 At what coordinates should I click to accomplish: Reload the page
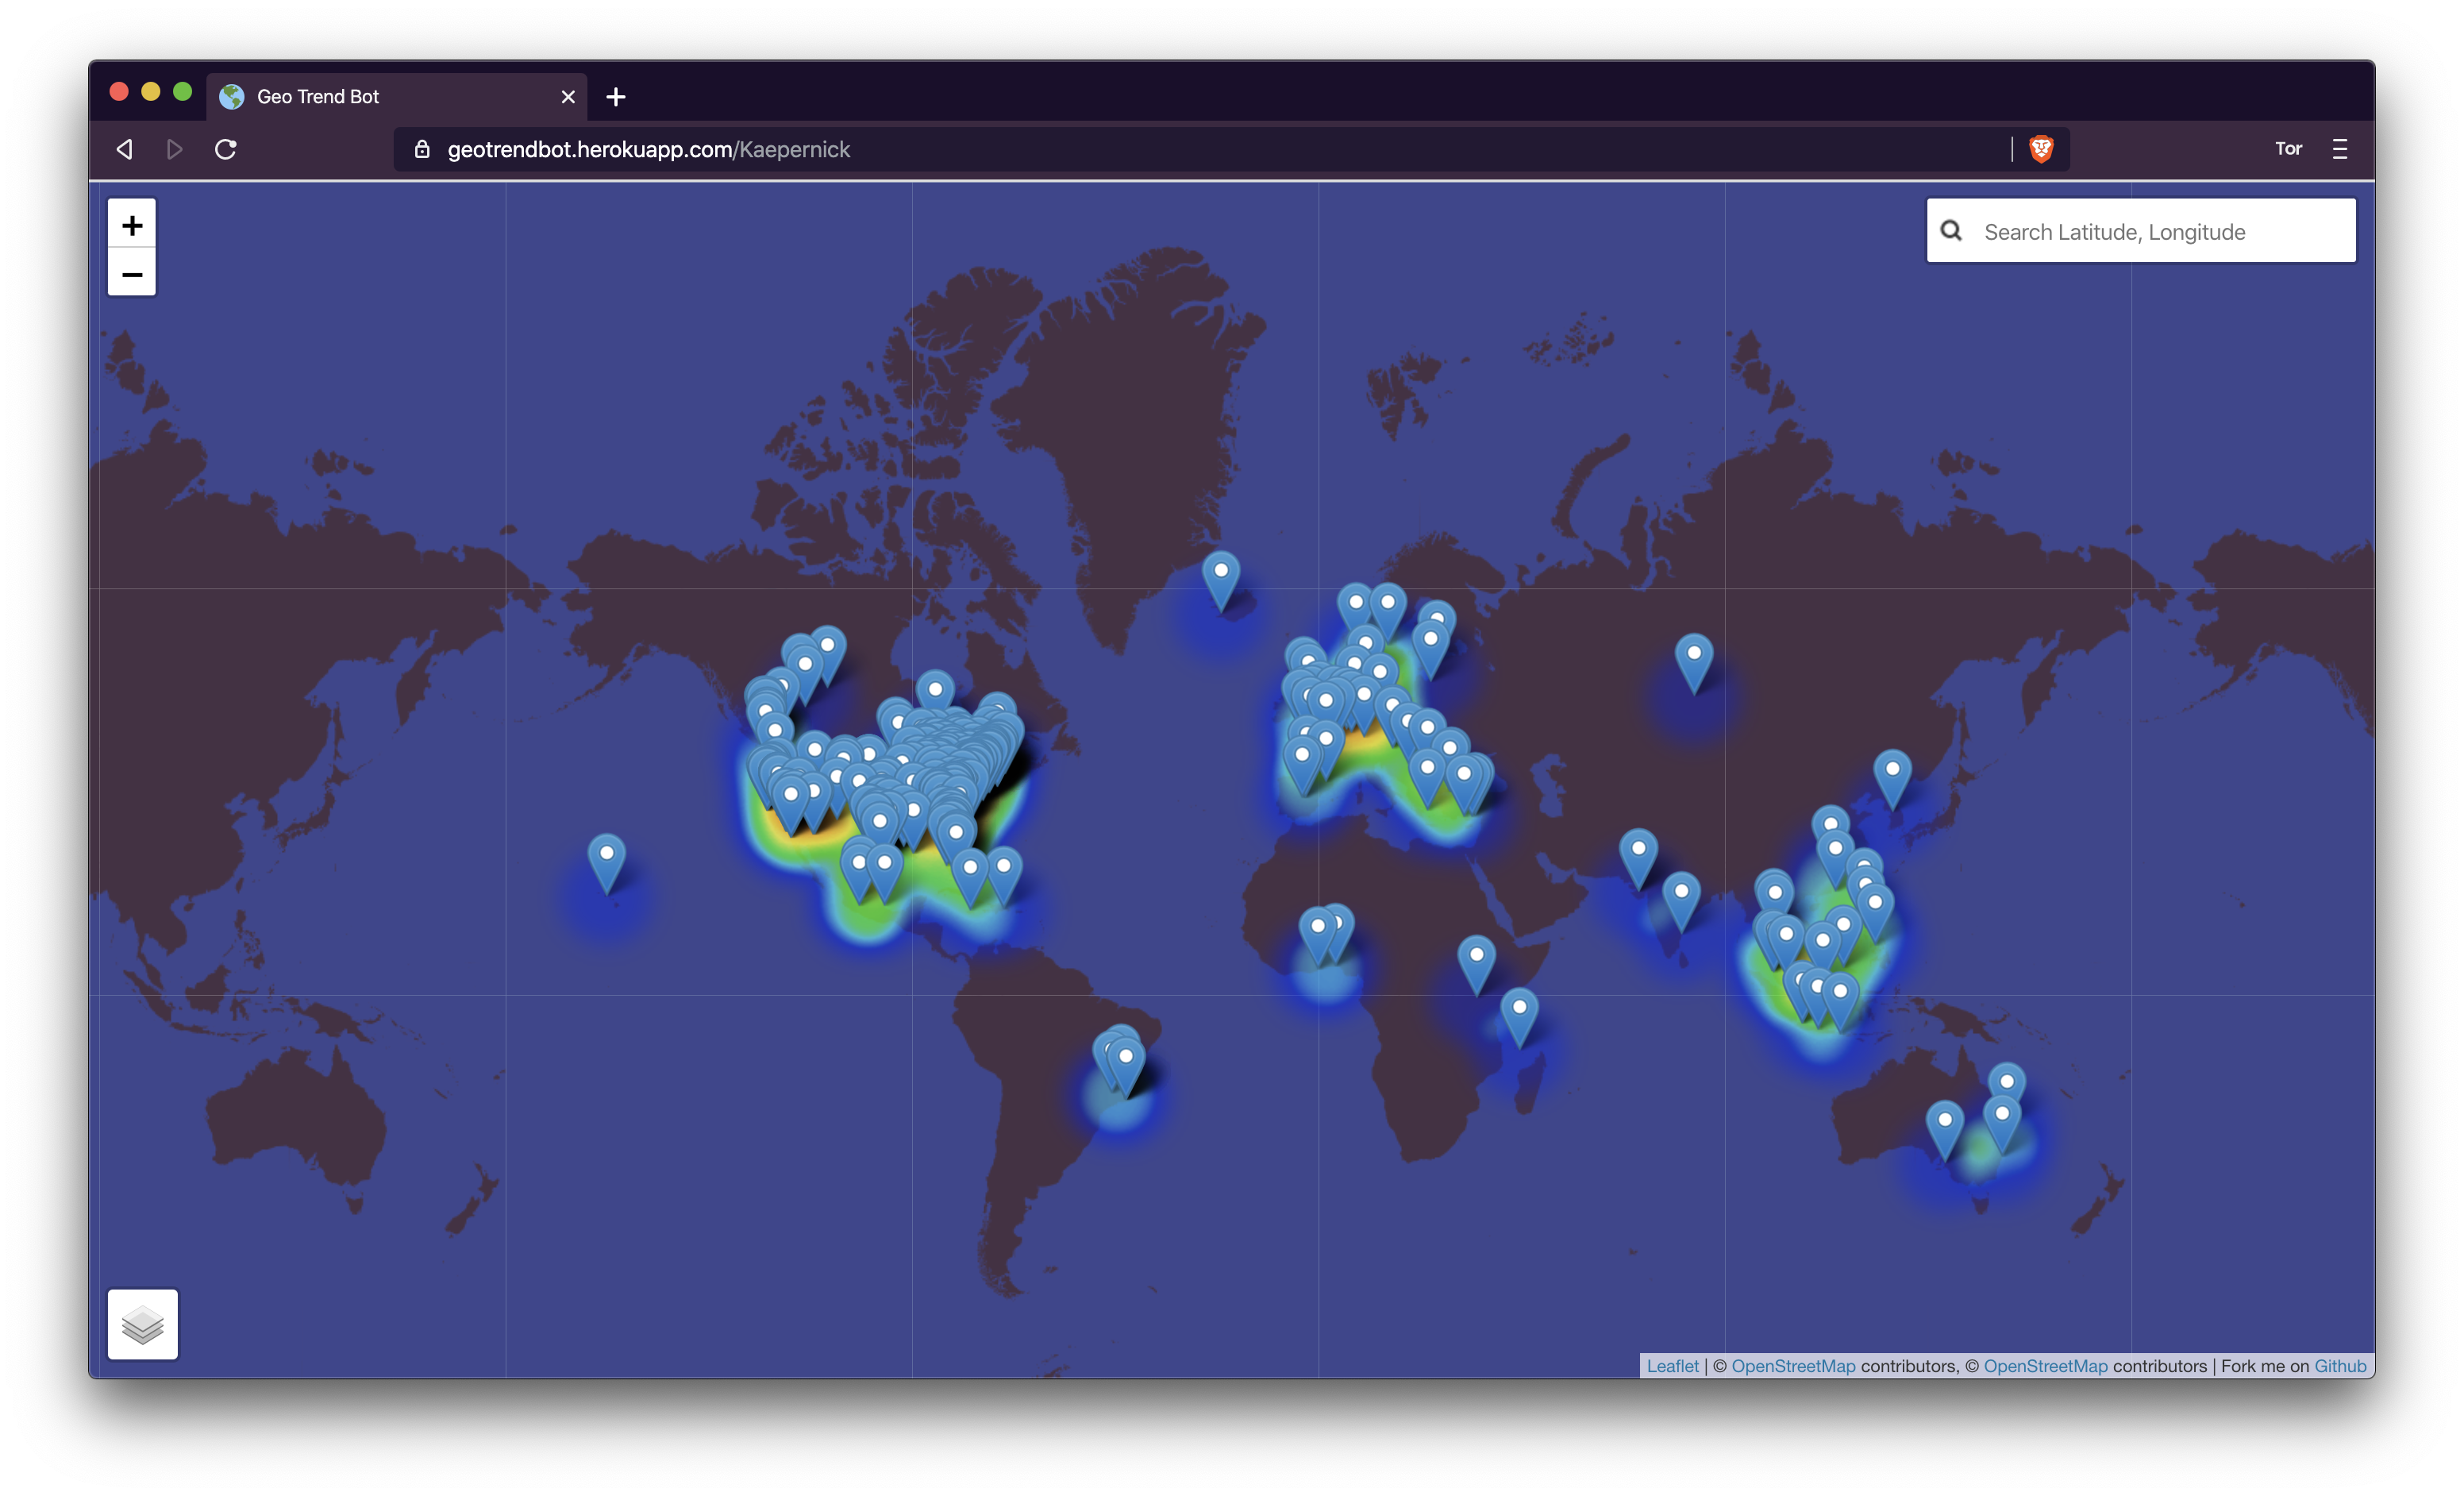click(x=226, y=149)
